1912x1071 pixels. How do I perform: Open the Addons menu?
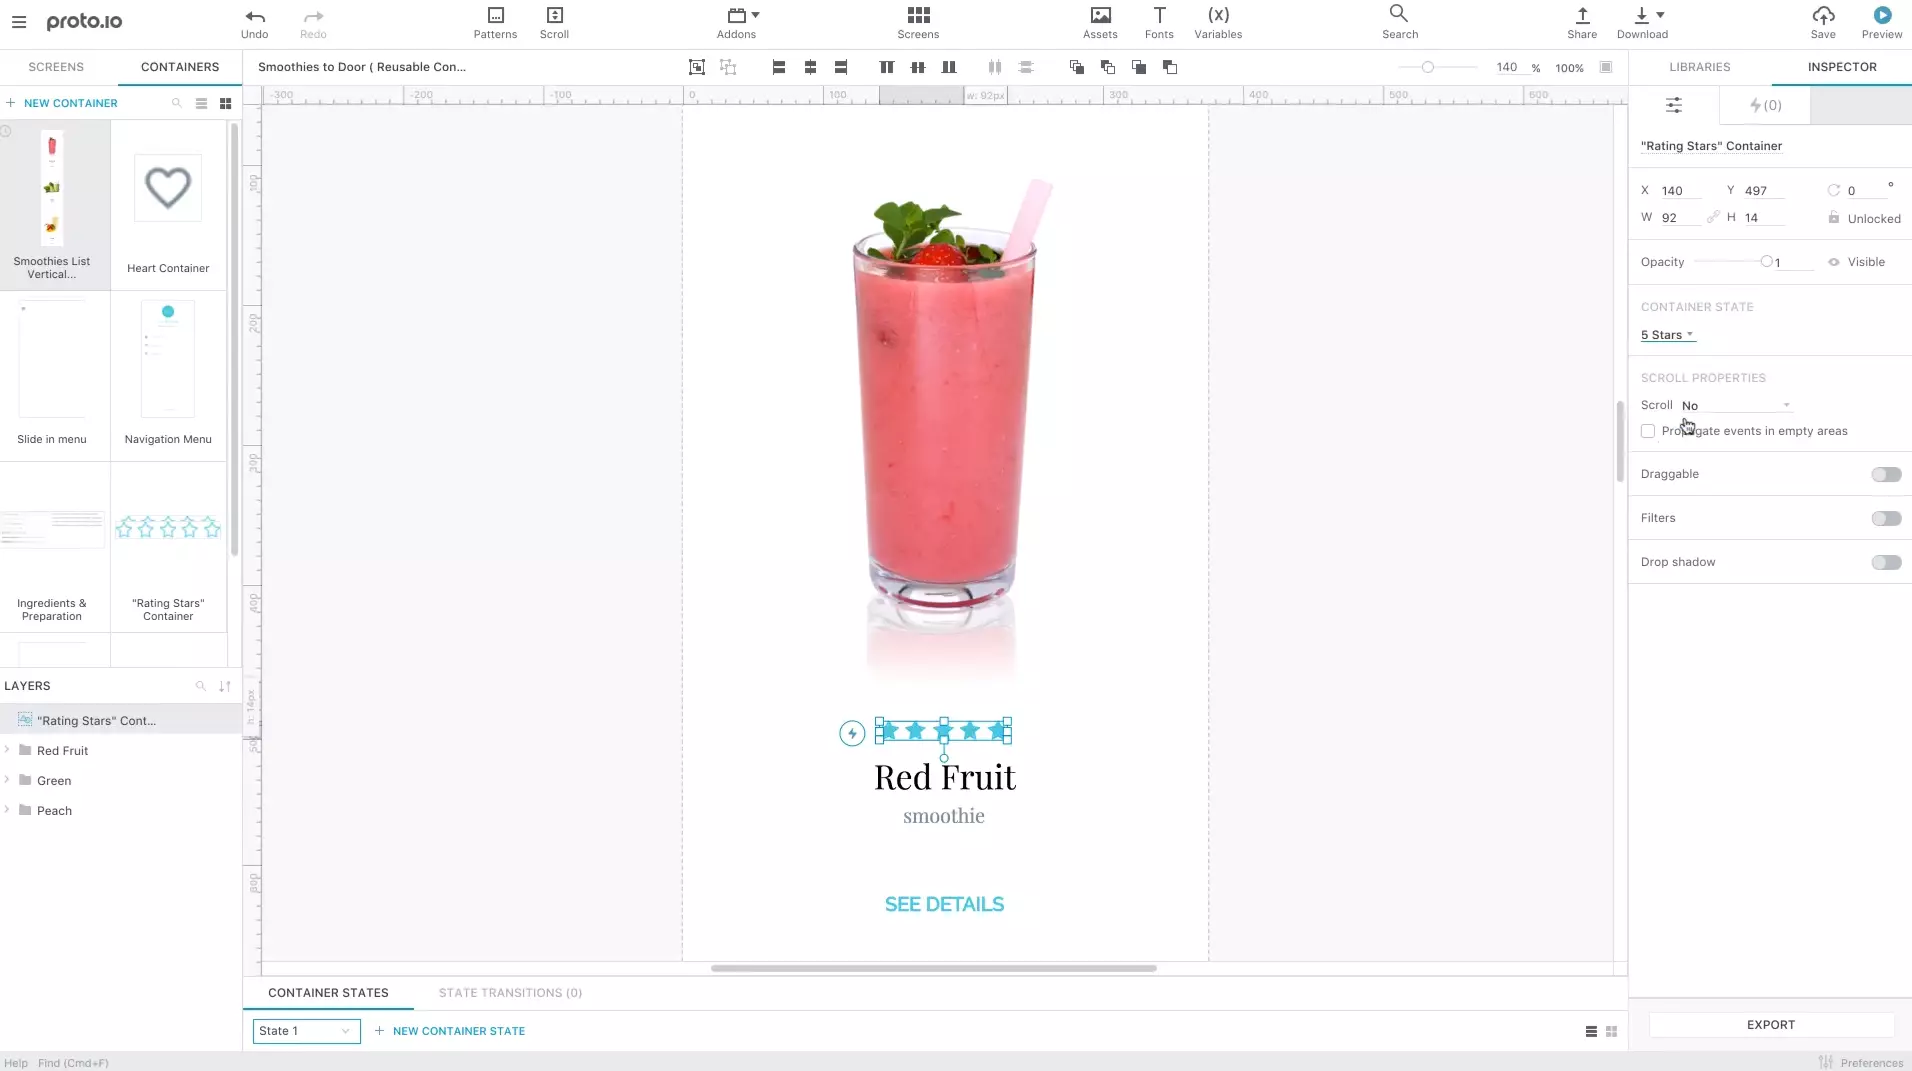pyautogui.click(x=737, y=23)
